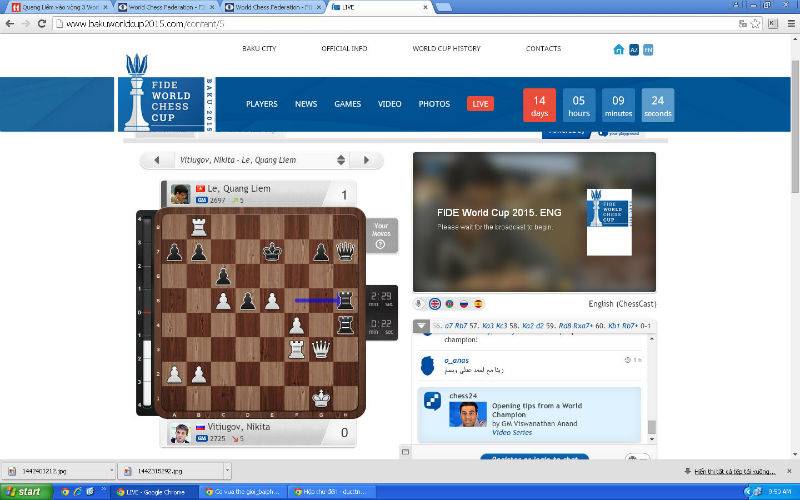Go to previous game with left arrow
Image resolution: width=800 pixels, height=500 pixels.
(x=157, y=160)
